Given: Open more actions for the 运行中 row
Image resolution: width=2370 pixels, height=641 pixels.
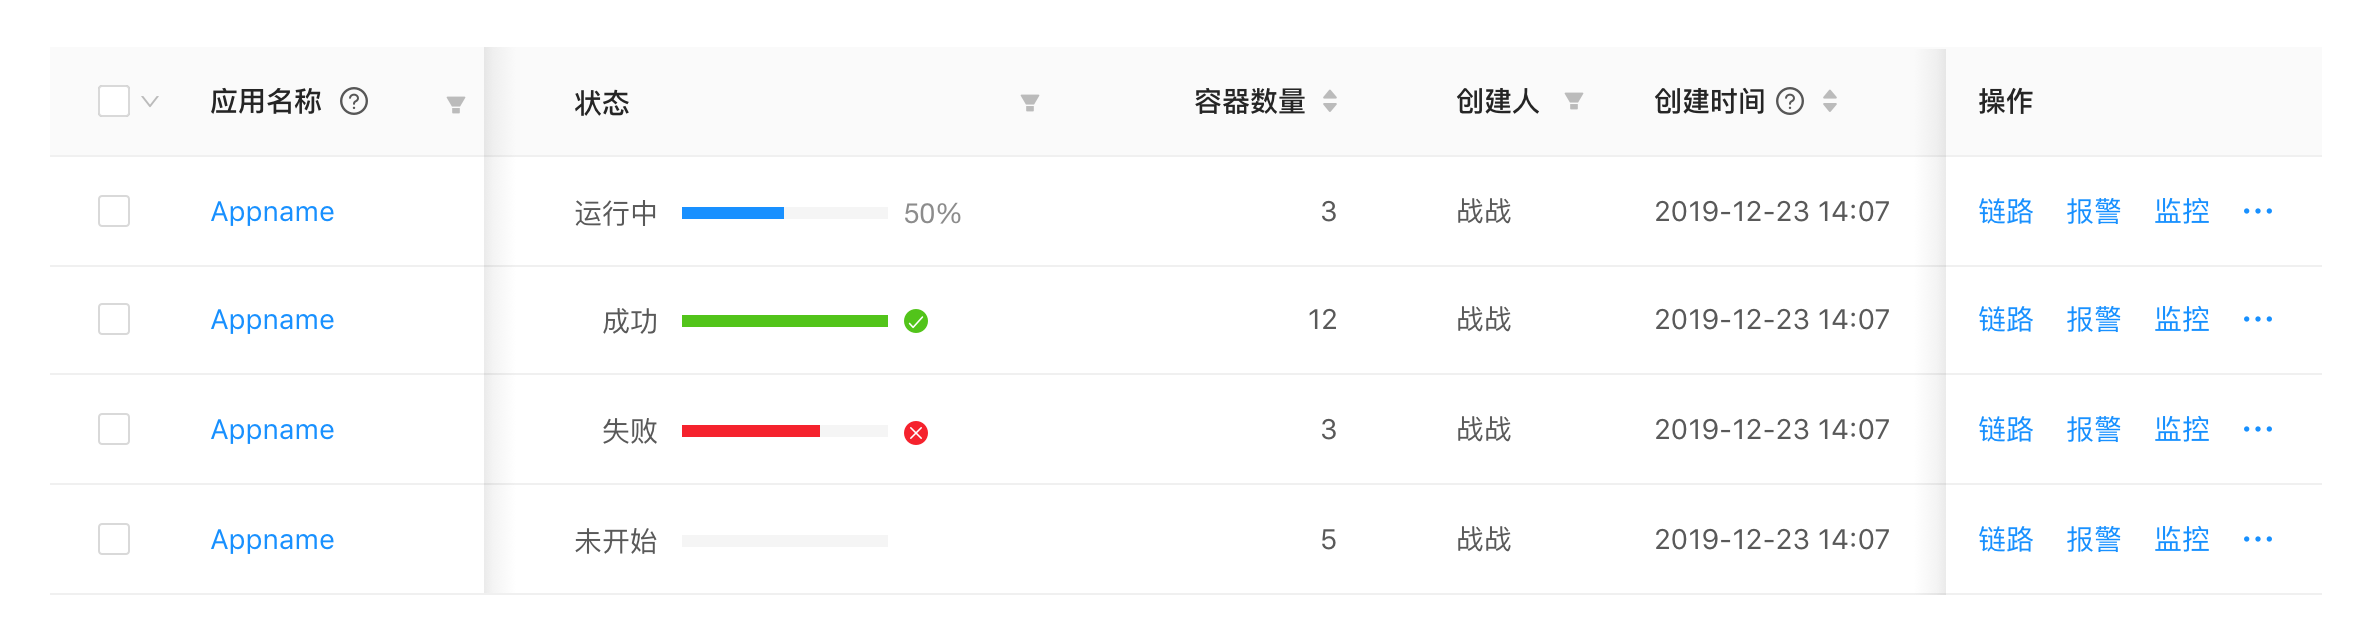Looking at the screenshot, I should pyautogui.click(x=2257, y=211).
